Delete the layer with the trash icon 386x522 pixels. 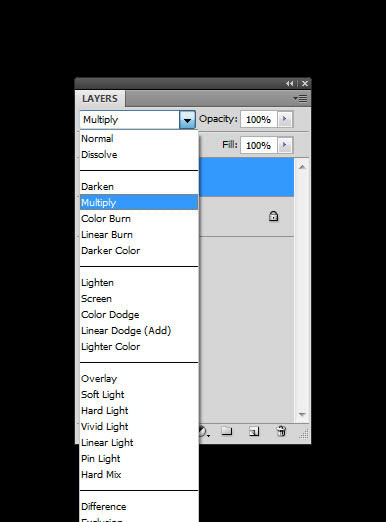coord(281,431)
